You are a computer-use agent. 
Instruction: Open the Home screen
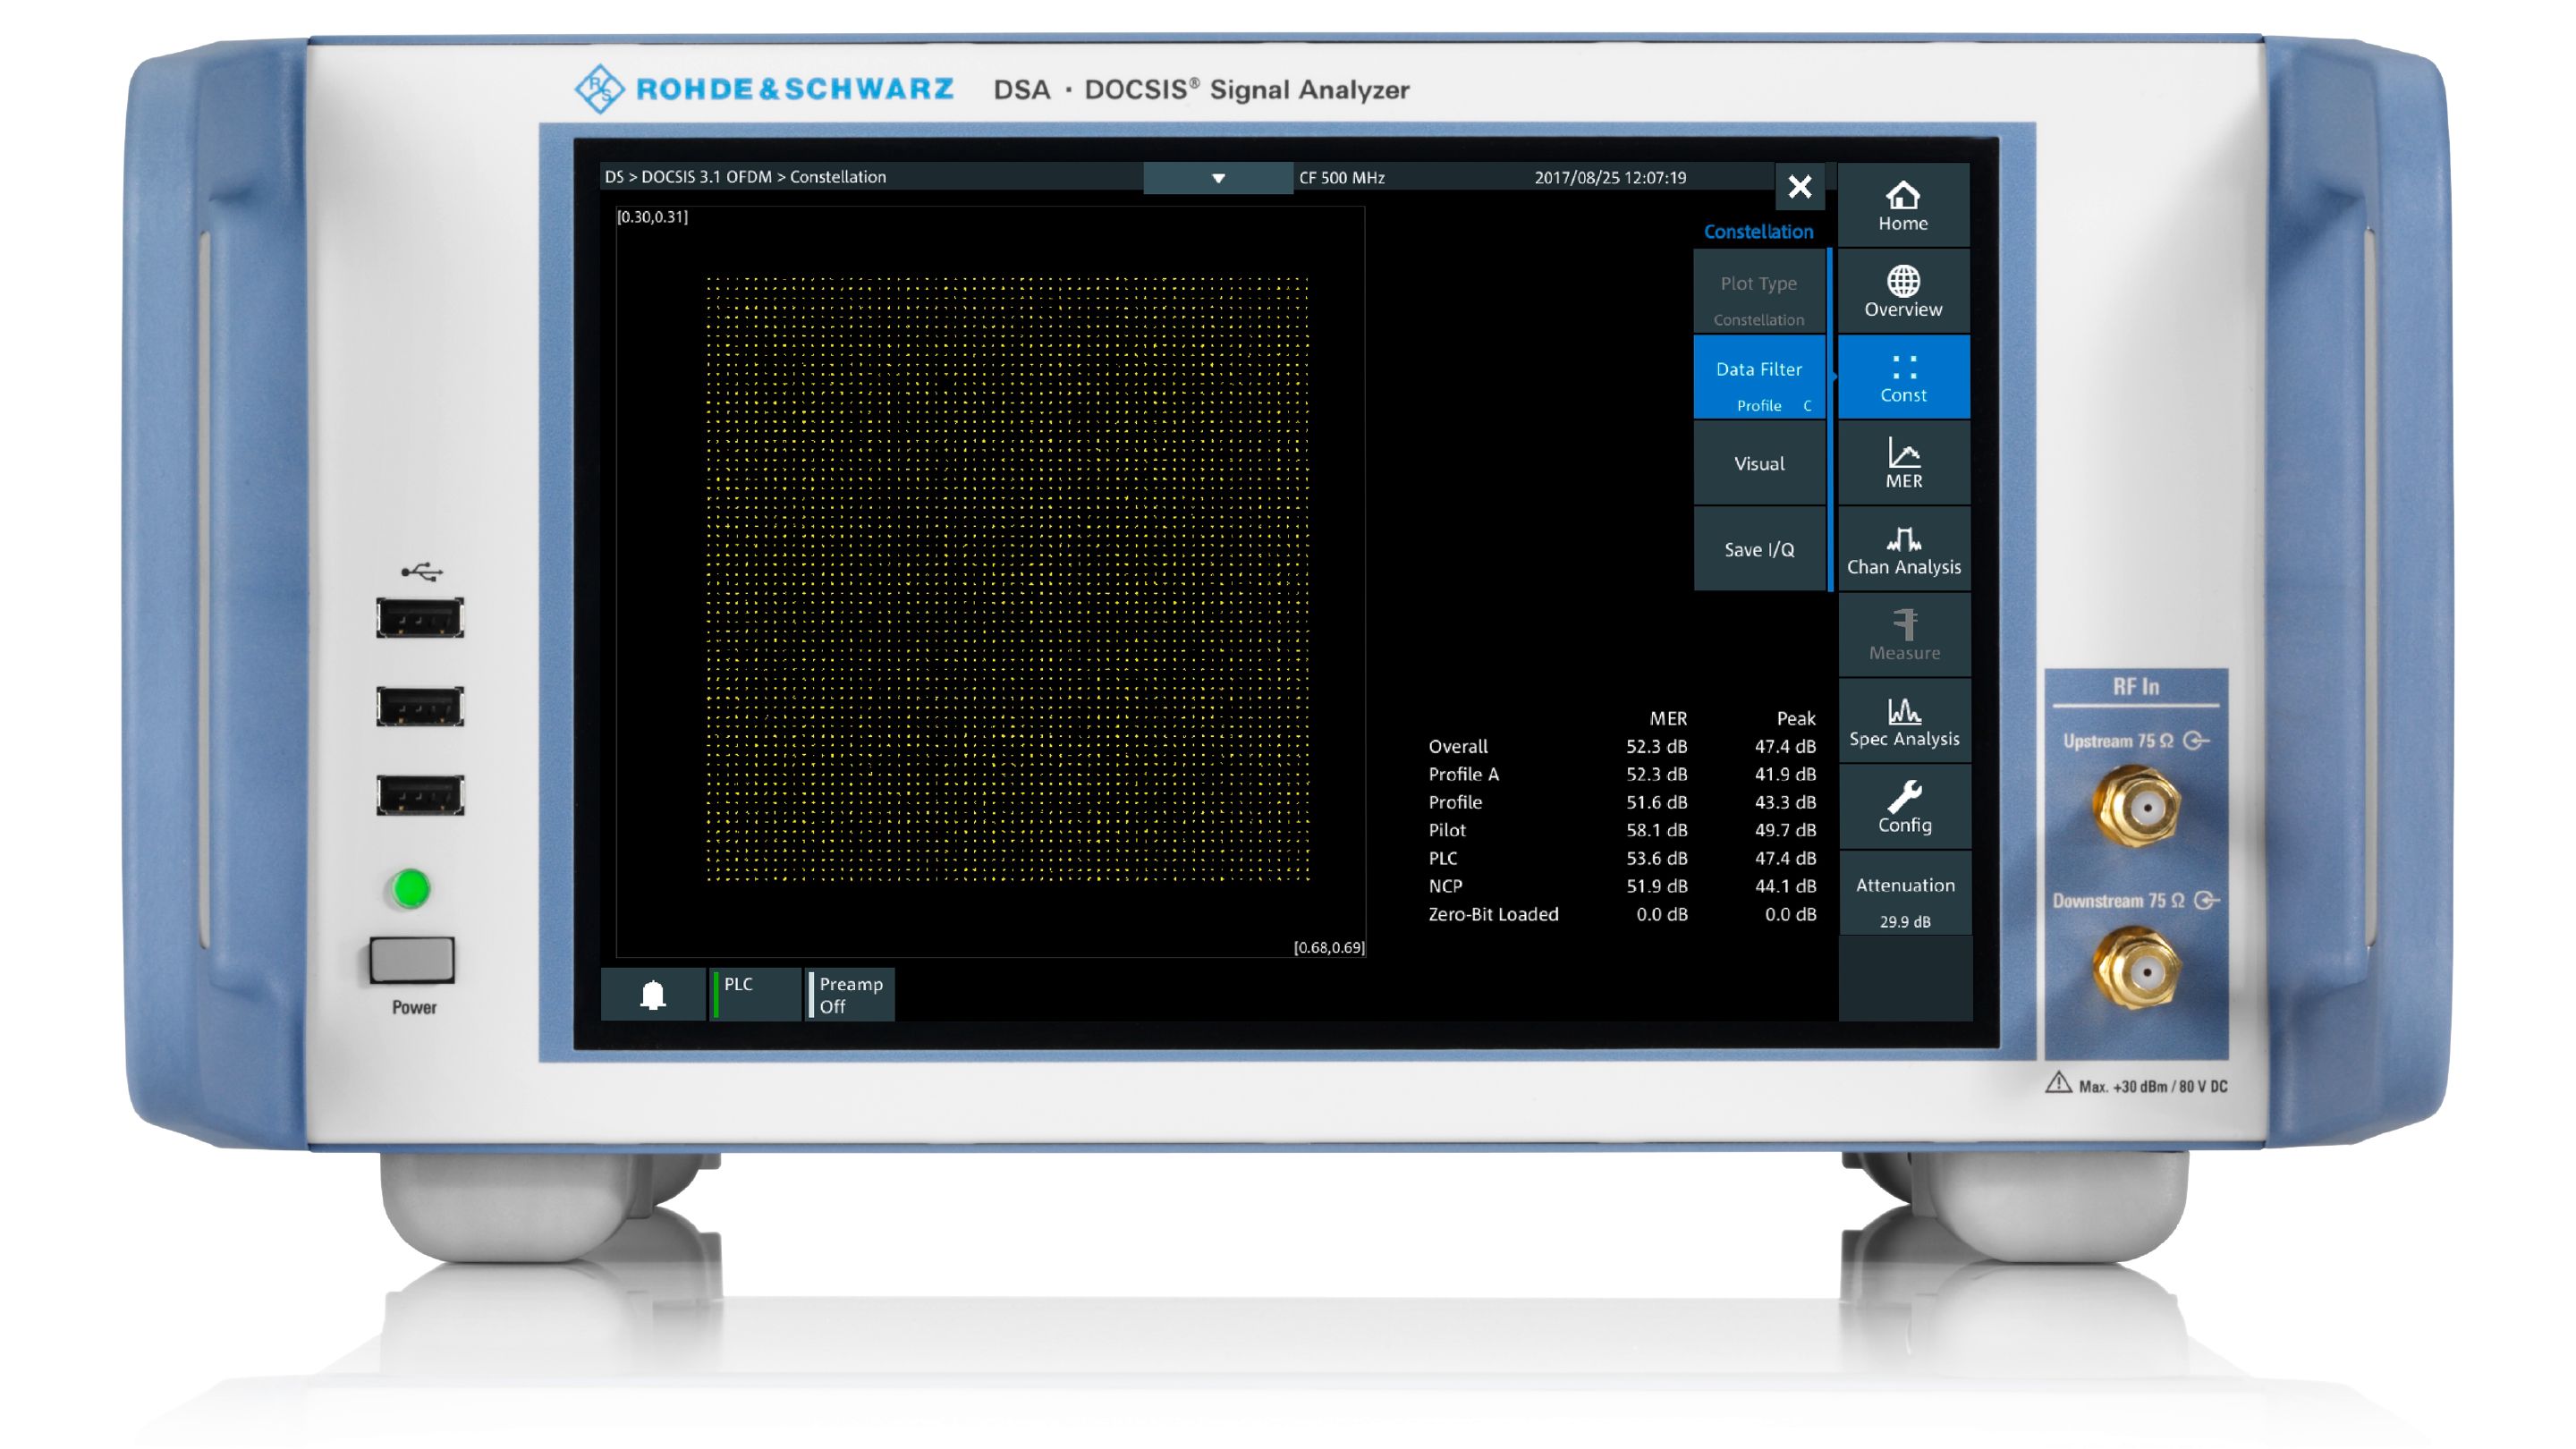click(x=1903, y=203)
